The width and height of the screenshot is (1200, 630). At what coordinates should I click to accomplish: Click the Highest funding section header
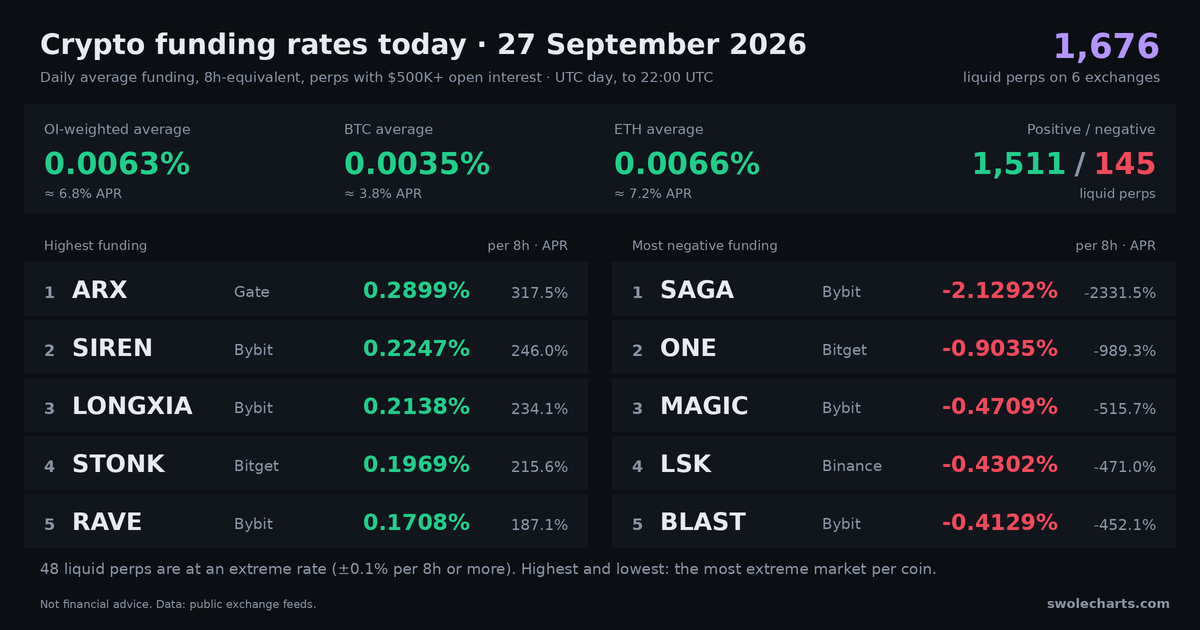tap(95, 246)
